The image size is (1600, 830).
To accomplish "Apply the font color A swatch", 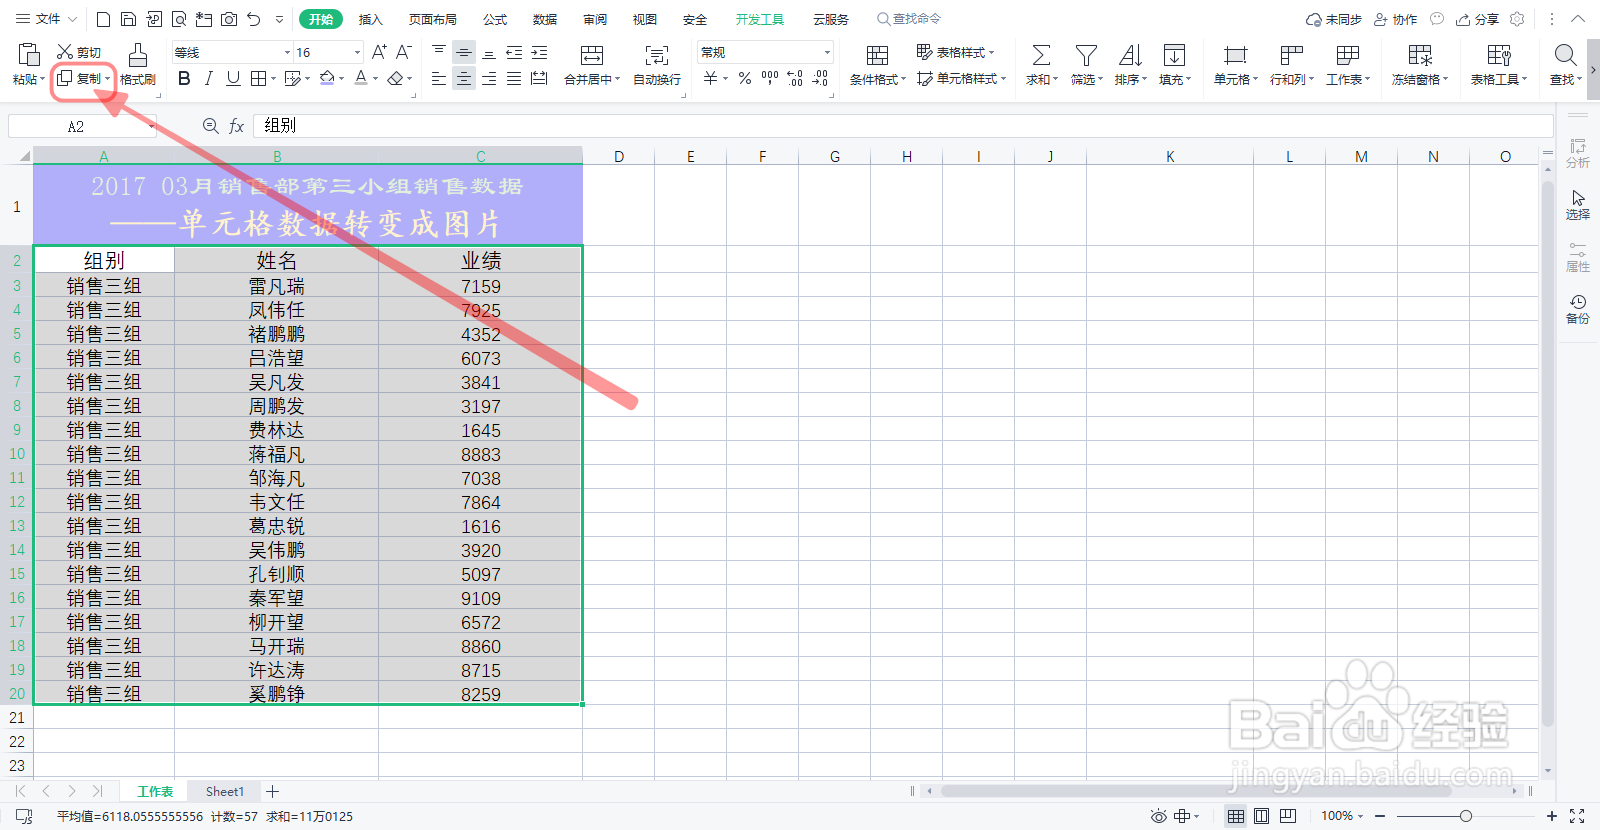I will [361, 78].
